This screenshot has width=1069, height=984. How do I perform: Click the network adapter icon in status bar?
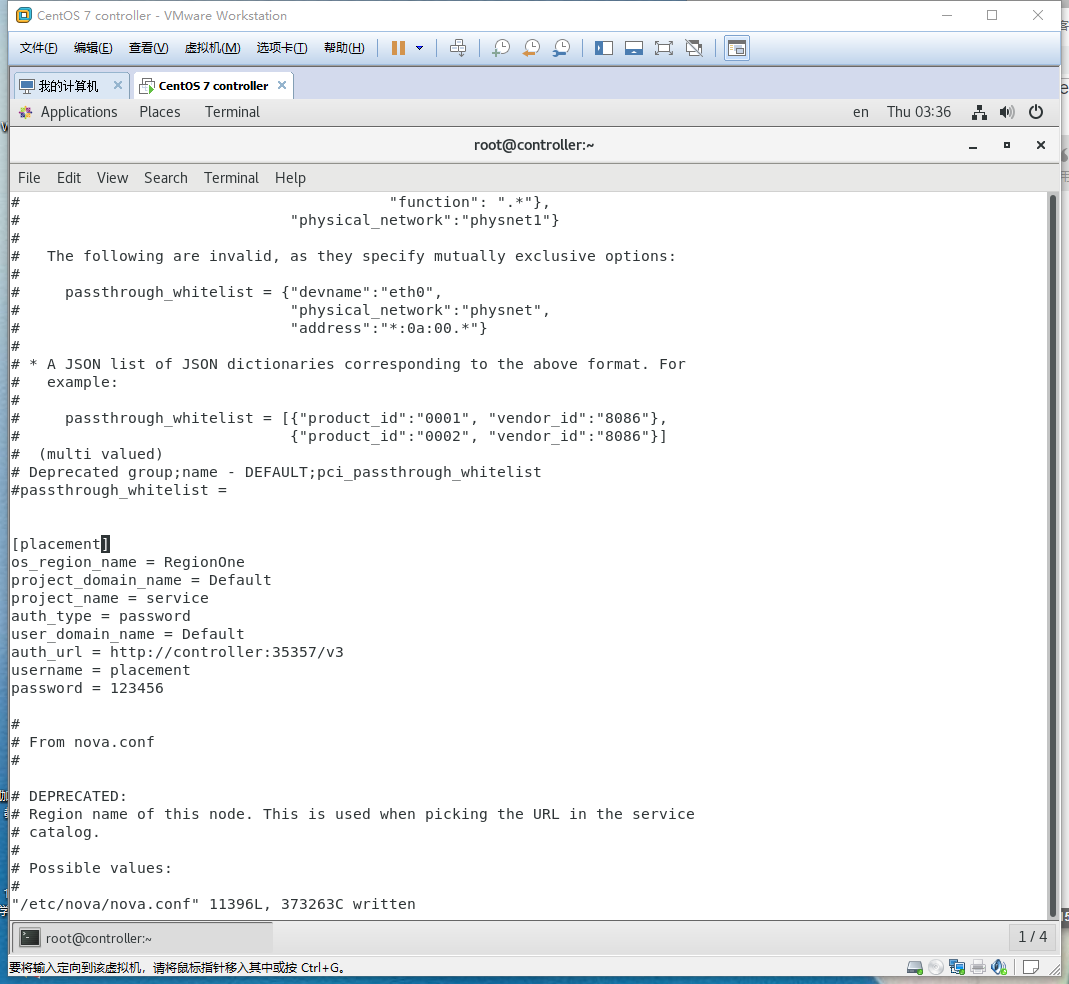956,966
